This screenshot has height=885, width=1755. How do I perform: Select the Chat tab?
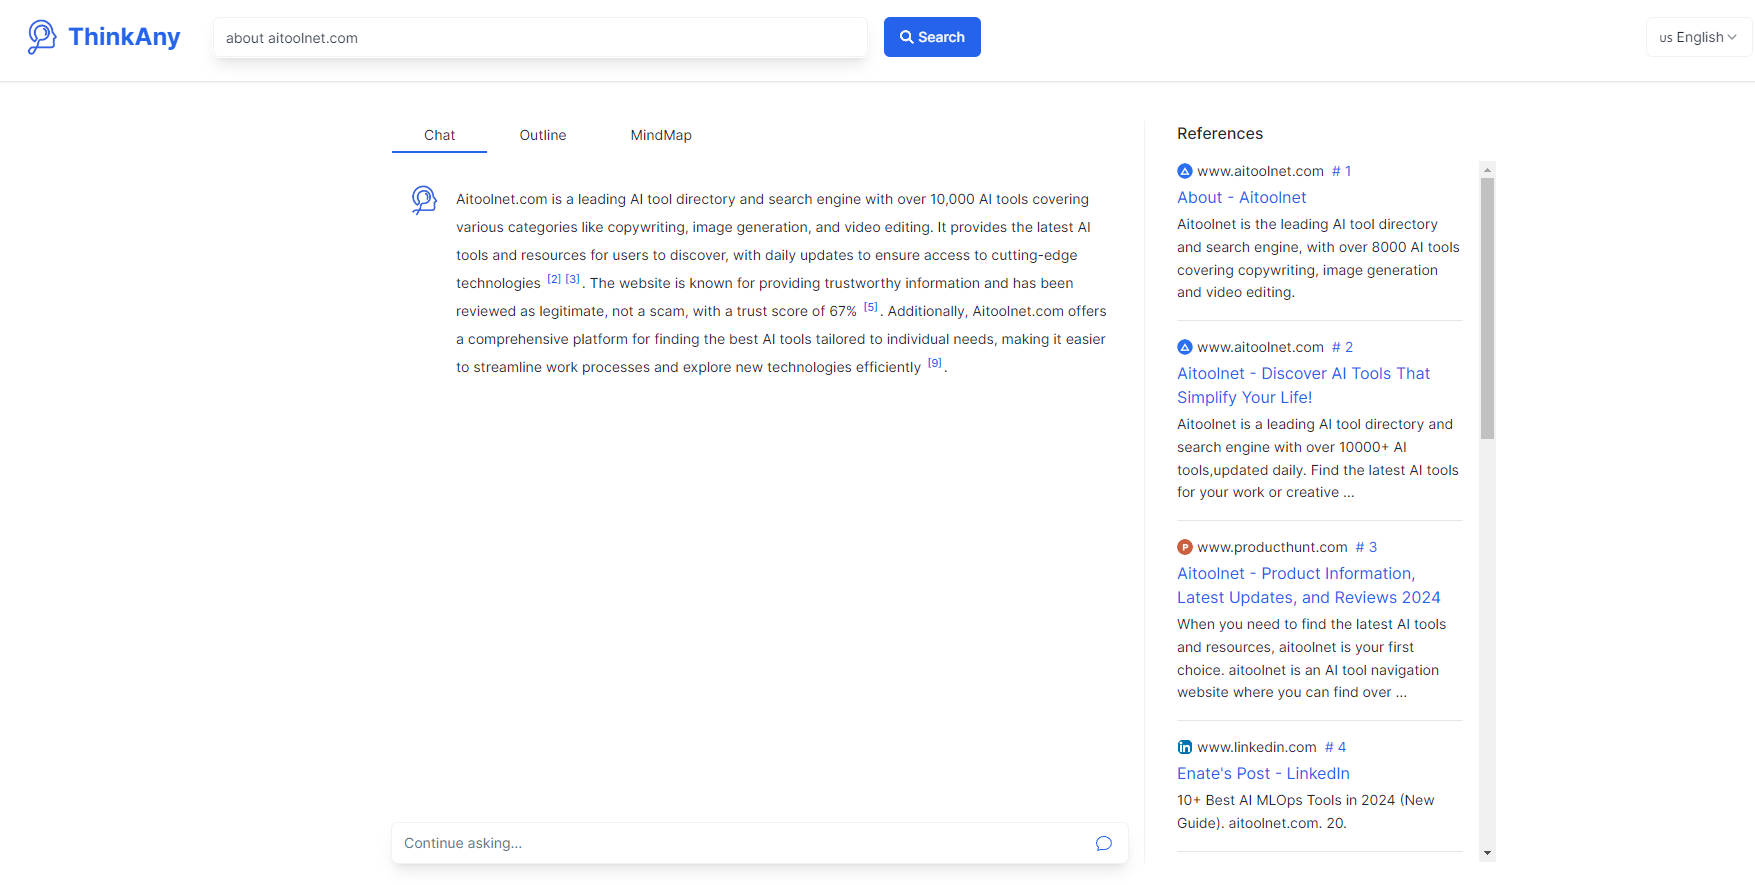[439, 135]
